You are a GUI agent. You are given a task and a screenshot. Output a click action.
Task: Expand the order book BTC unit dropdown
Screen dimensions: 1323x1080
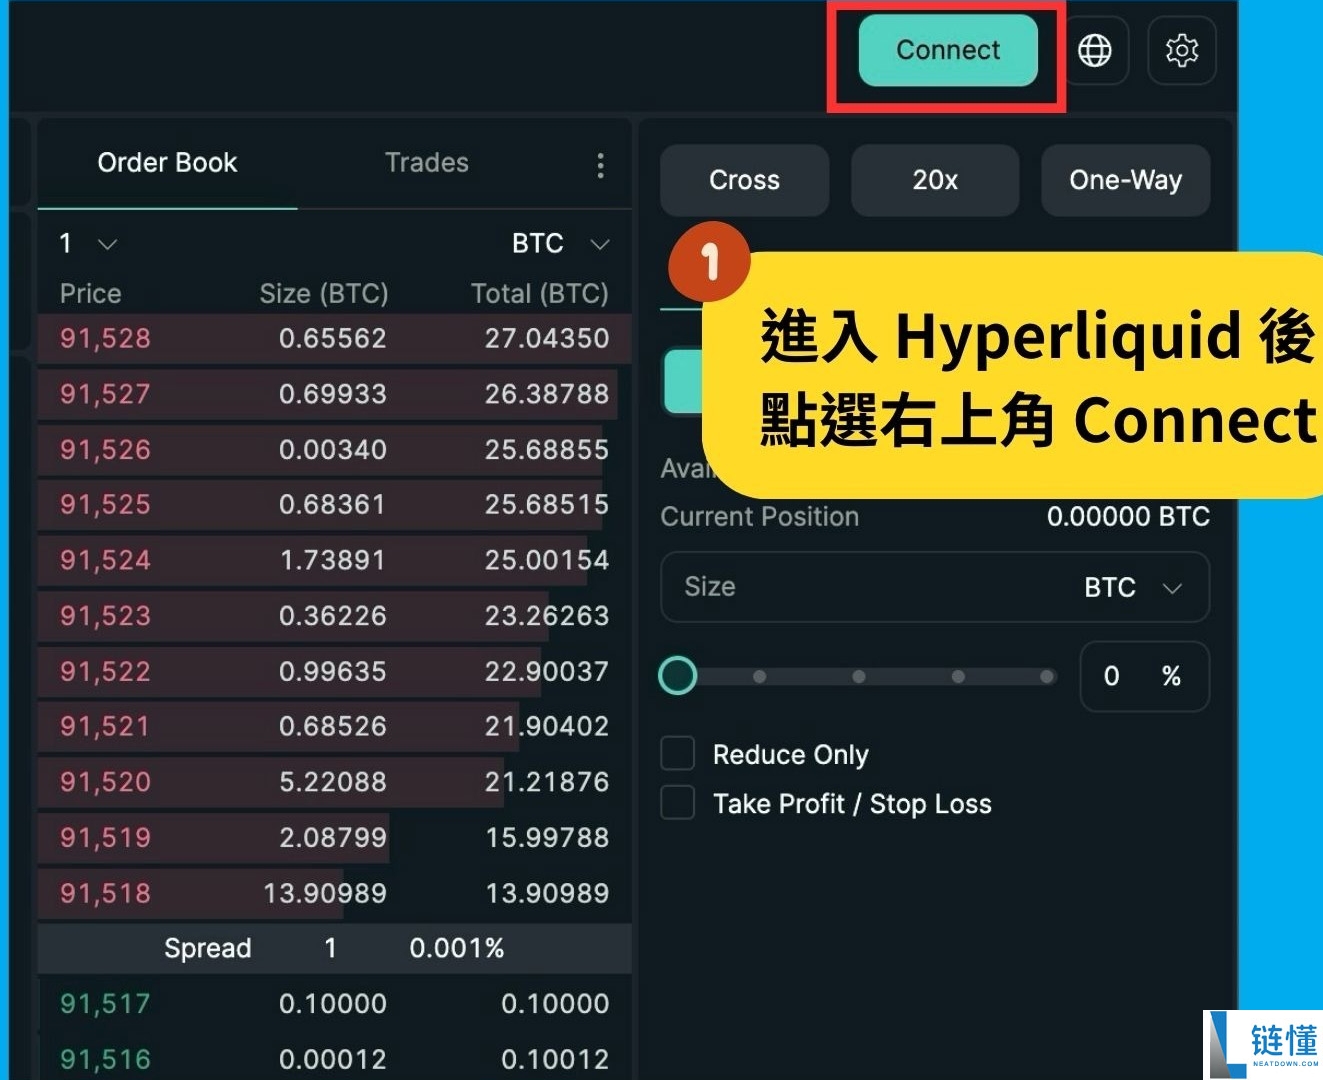pyautogui.click(x=560, y=243)
